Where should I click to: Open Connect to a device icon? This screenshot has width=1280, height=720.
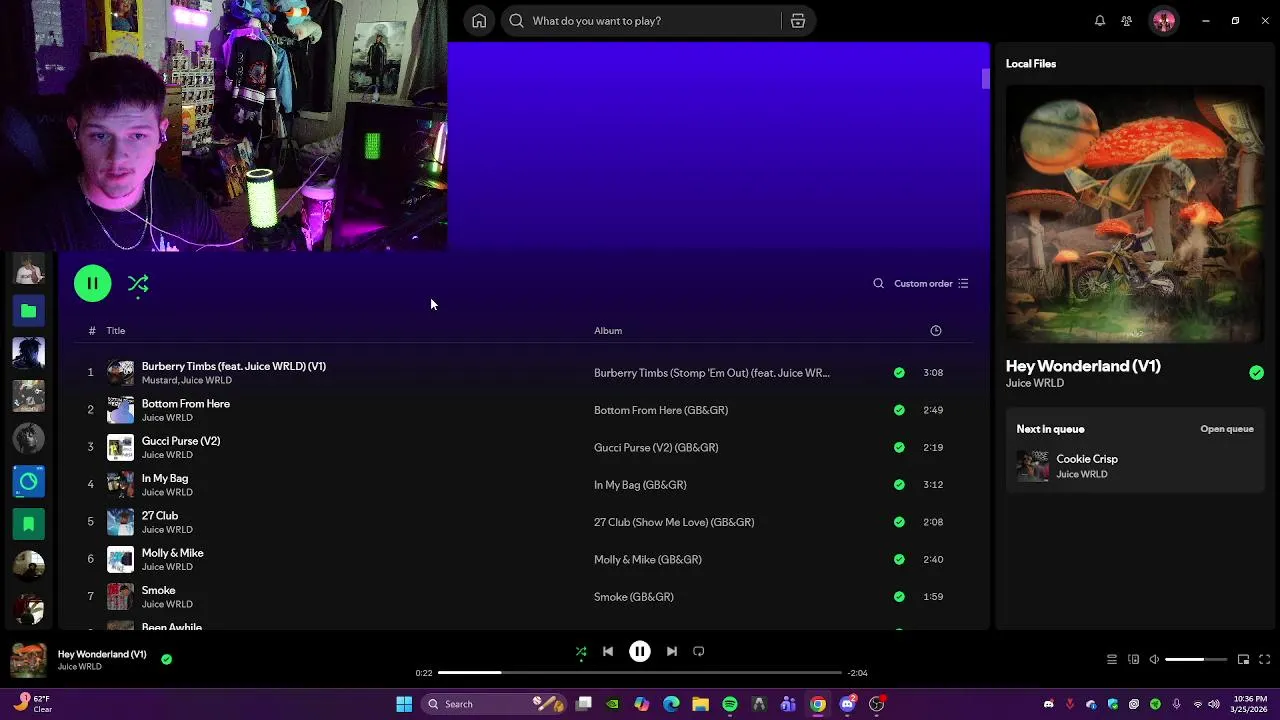pyautogui.click(x=1133, y=660)
